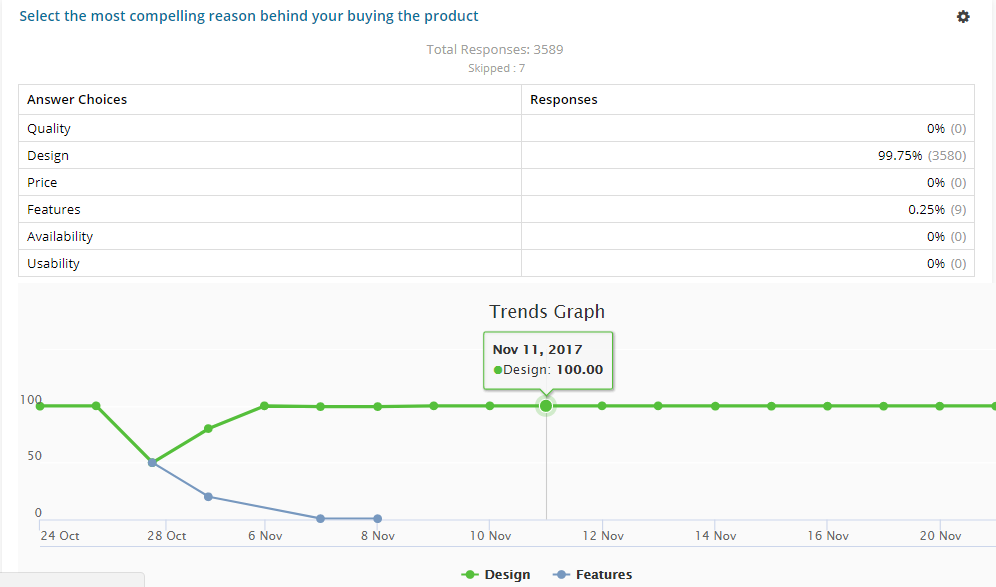The width and height of the screenshot is (996, 587).
Task: Click the Usability answer choice row
Action: 496,263
